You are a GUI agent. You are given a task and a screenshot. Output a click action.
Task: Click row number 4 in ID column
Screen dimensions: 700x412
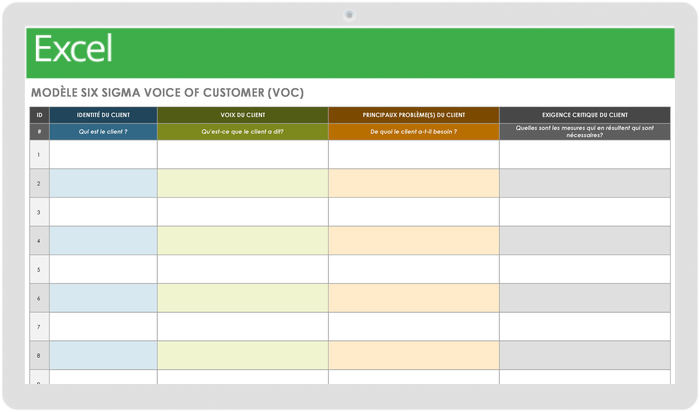pos(39,241)
